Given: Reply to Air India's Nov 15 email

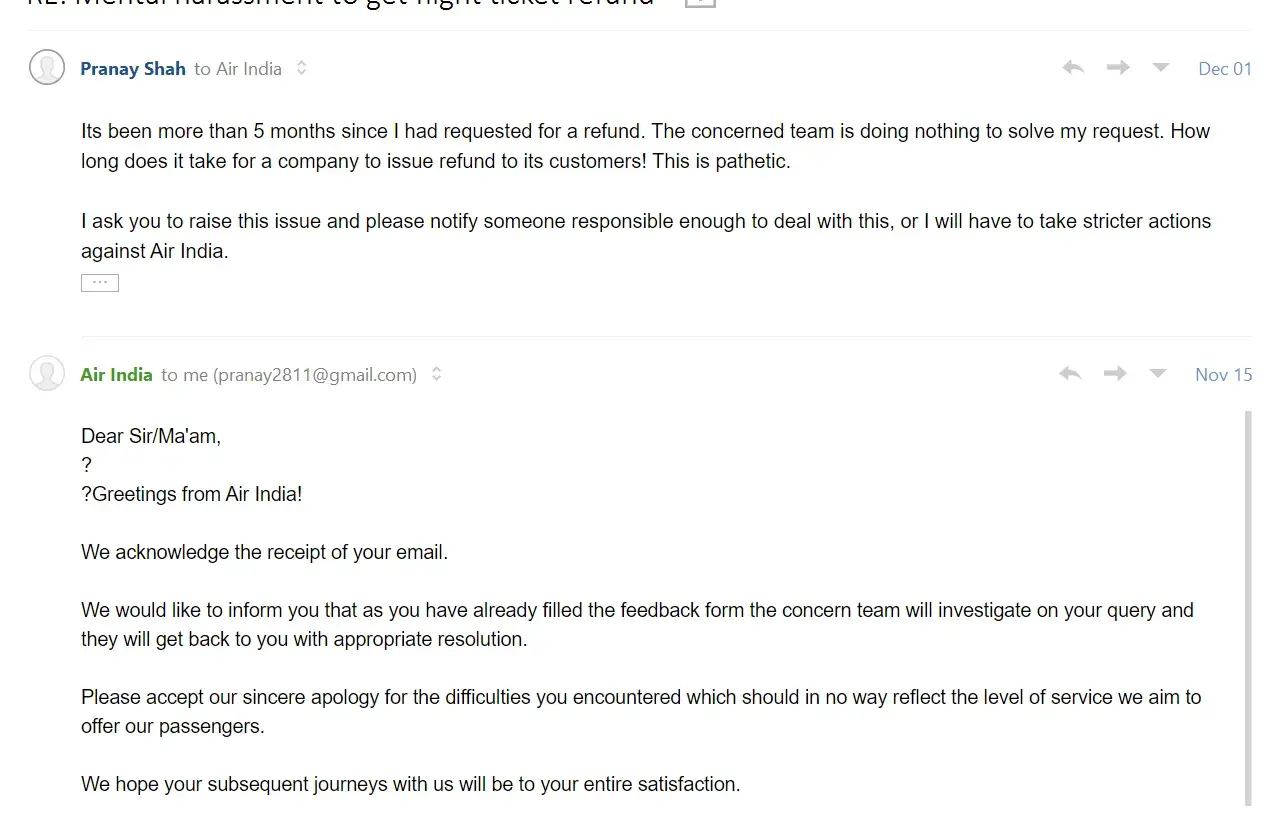Looking at the screenshot, I should click(1070, 374).
